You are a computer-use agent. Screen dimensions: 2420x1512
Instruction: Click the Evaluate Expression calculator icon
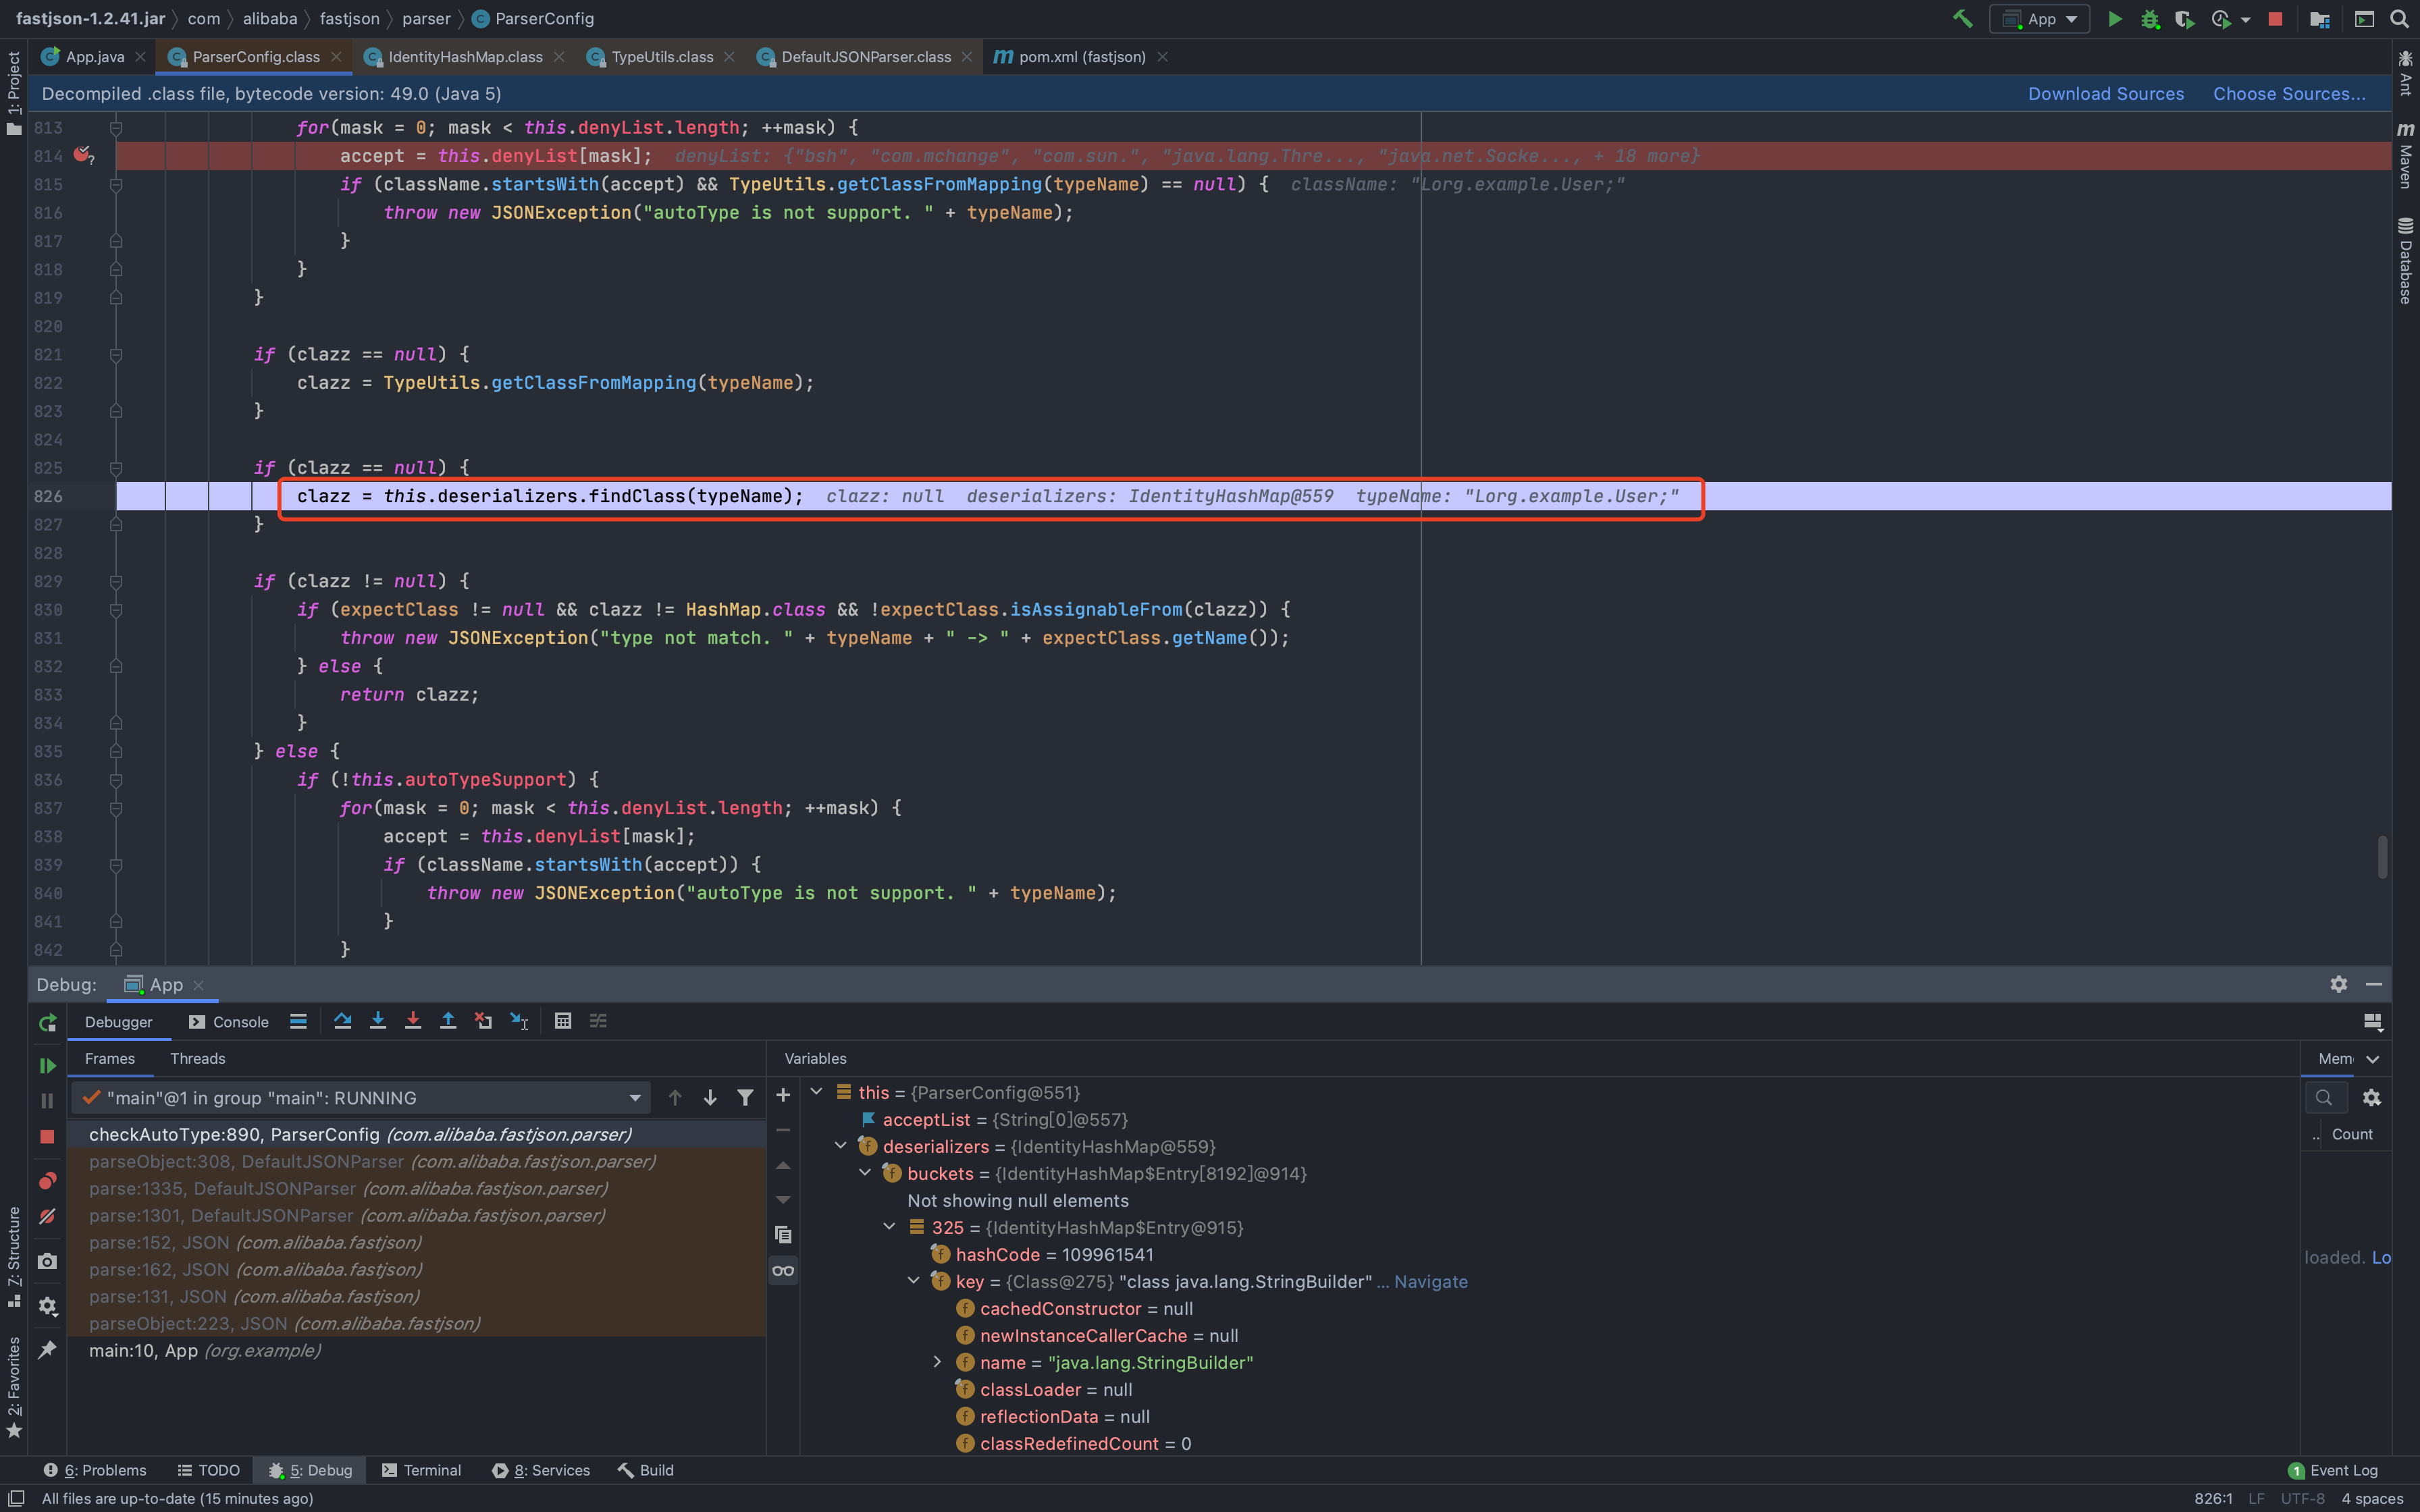pyautogui.click(x=563, y=1021)
